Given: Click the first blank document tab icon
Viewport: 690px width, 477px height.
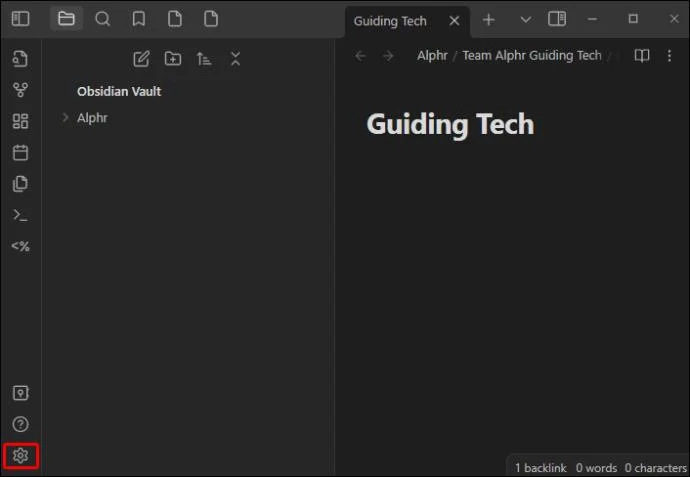Looking at the screenshot, I should click(x=175, y=19).
